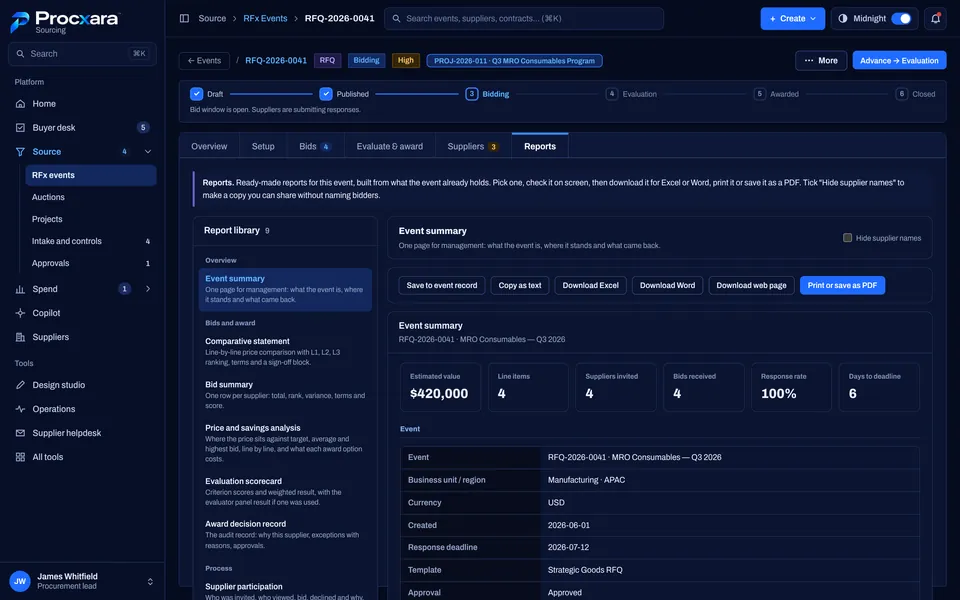Select the Supplier participation report
960x600 pixels.
285,590
